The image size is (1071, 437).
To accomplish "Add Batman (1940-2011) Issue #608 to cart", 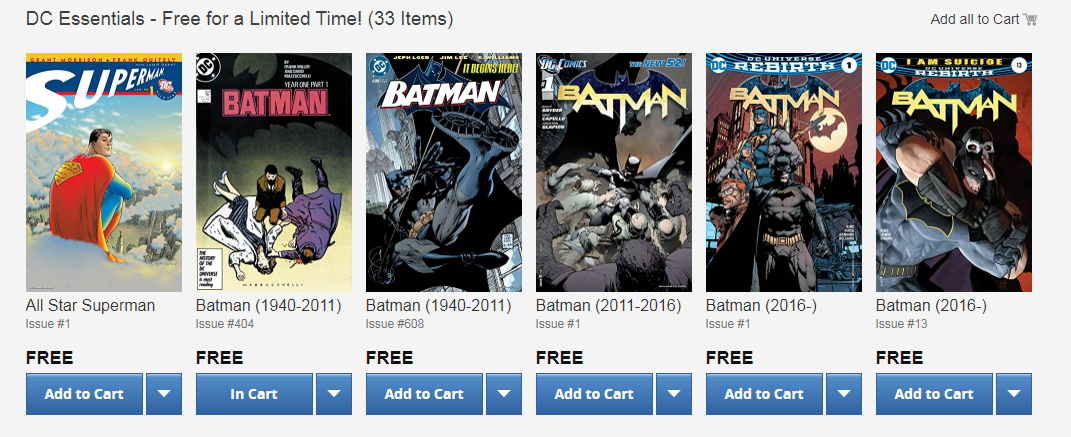I will 424,394.
